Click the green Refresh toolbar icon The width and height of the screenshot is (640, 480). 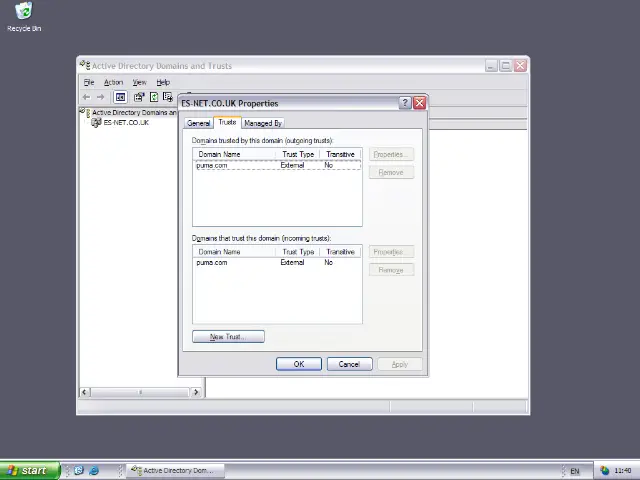point(154,97)
